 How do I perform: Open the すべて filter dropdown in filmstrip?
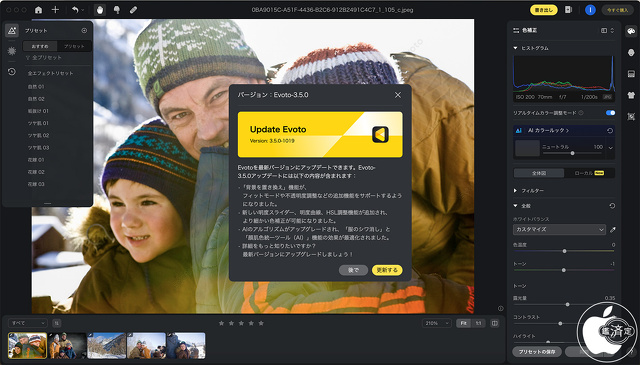tap(27, 323)
